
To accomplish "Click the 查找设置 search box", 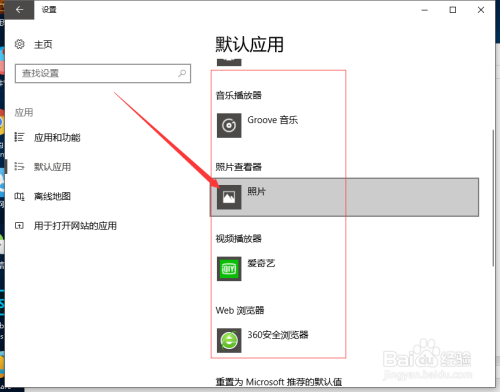I will pos(103,73).
